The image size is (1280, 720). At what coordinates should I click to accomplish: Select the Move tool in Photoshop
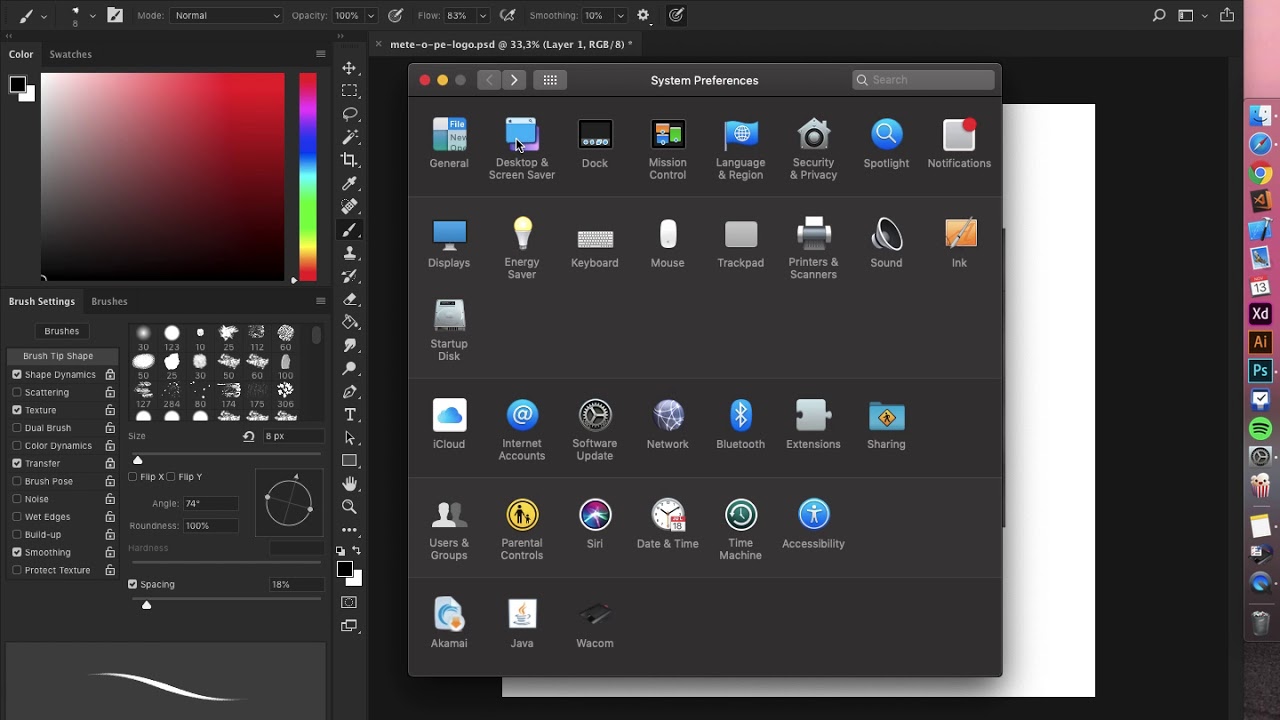(349, 68)
